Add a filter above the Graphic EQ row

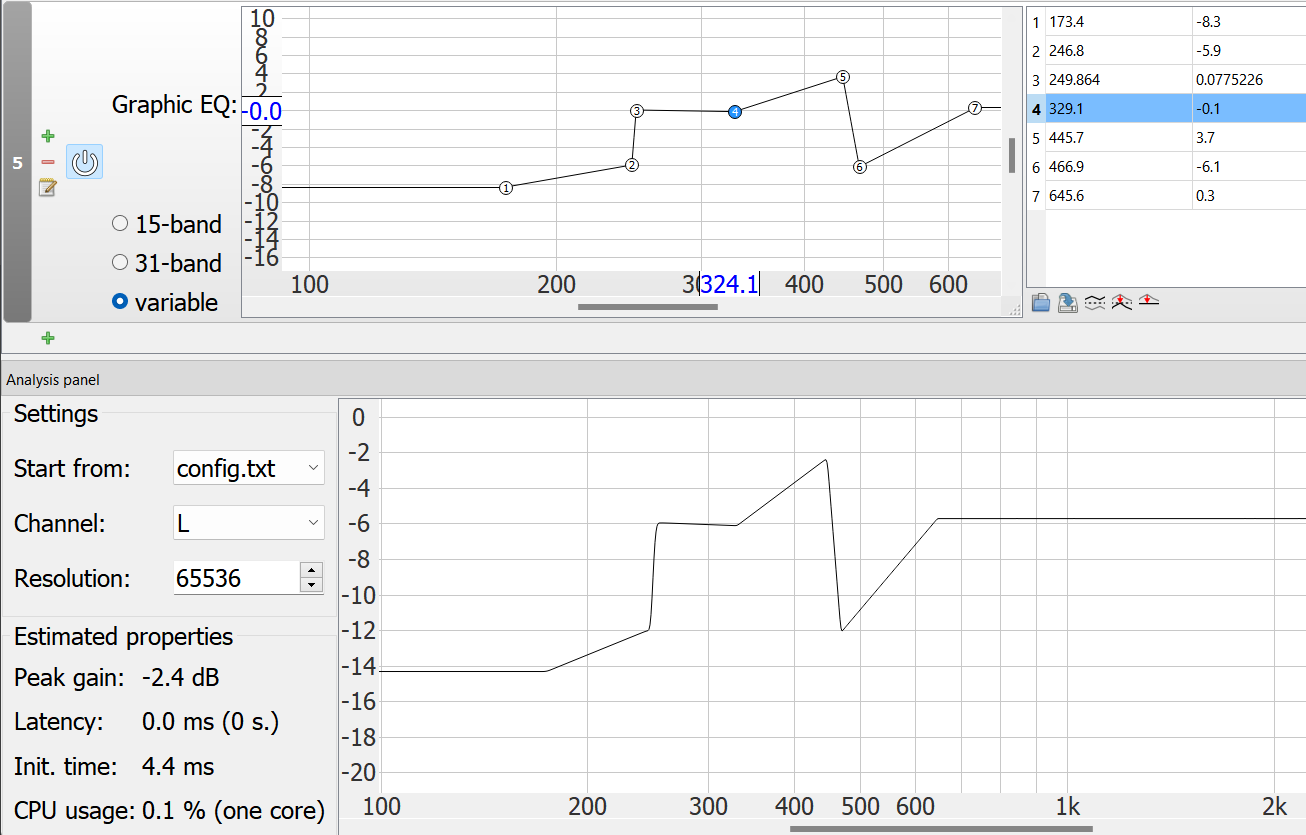(47, 136)
